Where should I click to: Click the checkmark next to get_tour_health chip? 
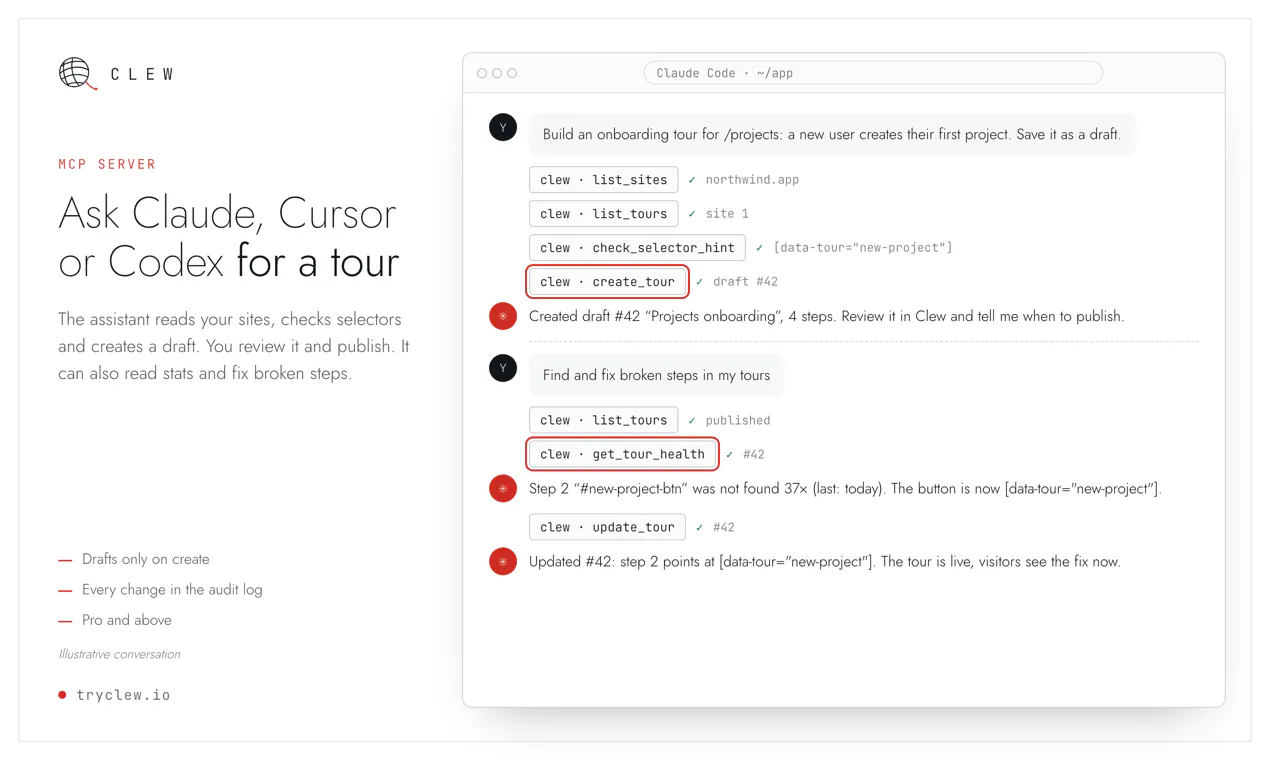point(730,455)
